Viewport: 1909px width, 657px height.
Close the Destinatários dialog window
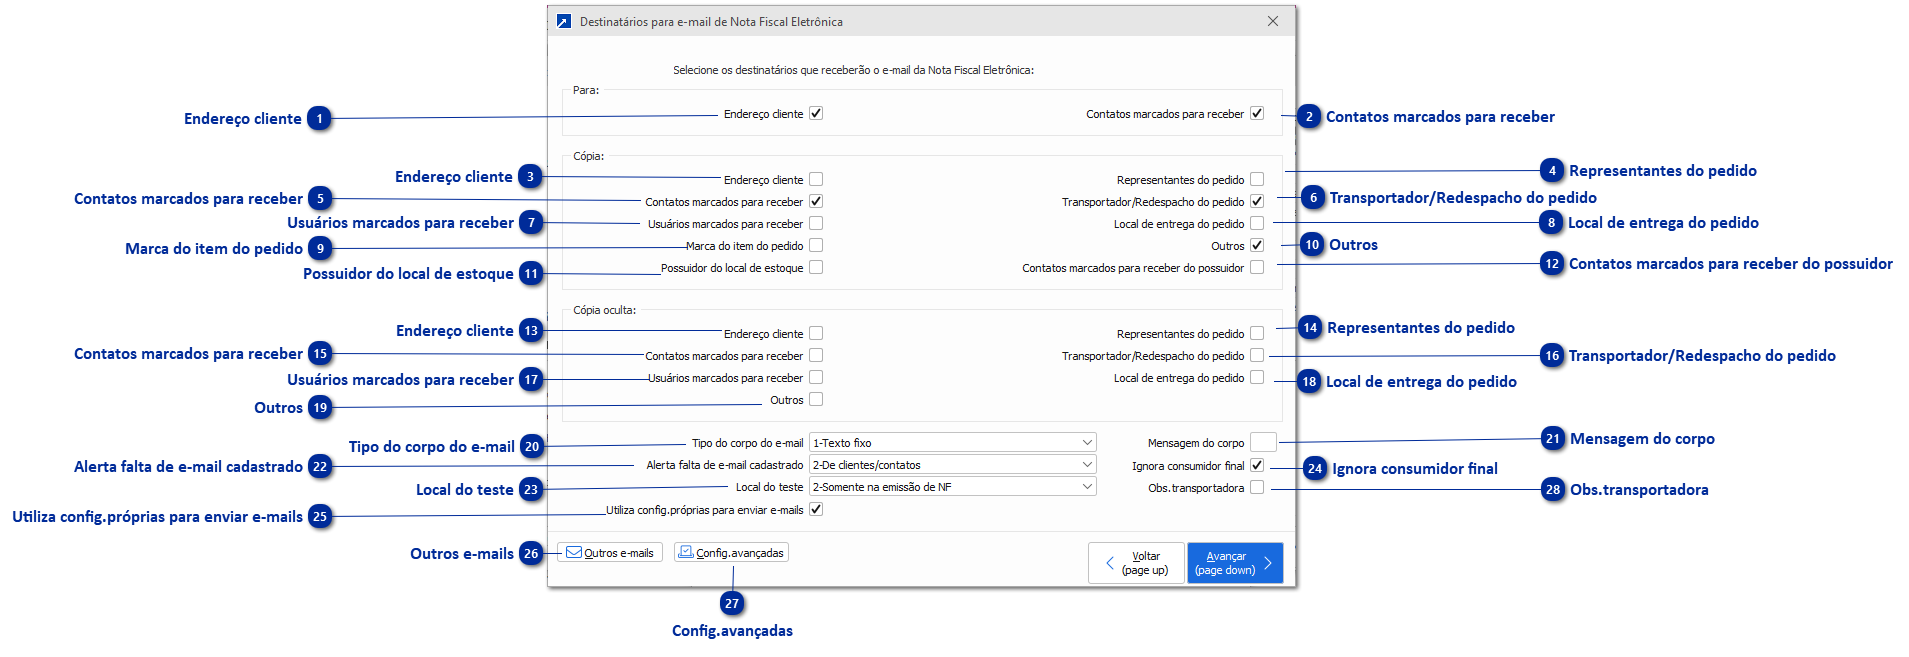tap(1273, 21)
